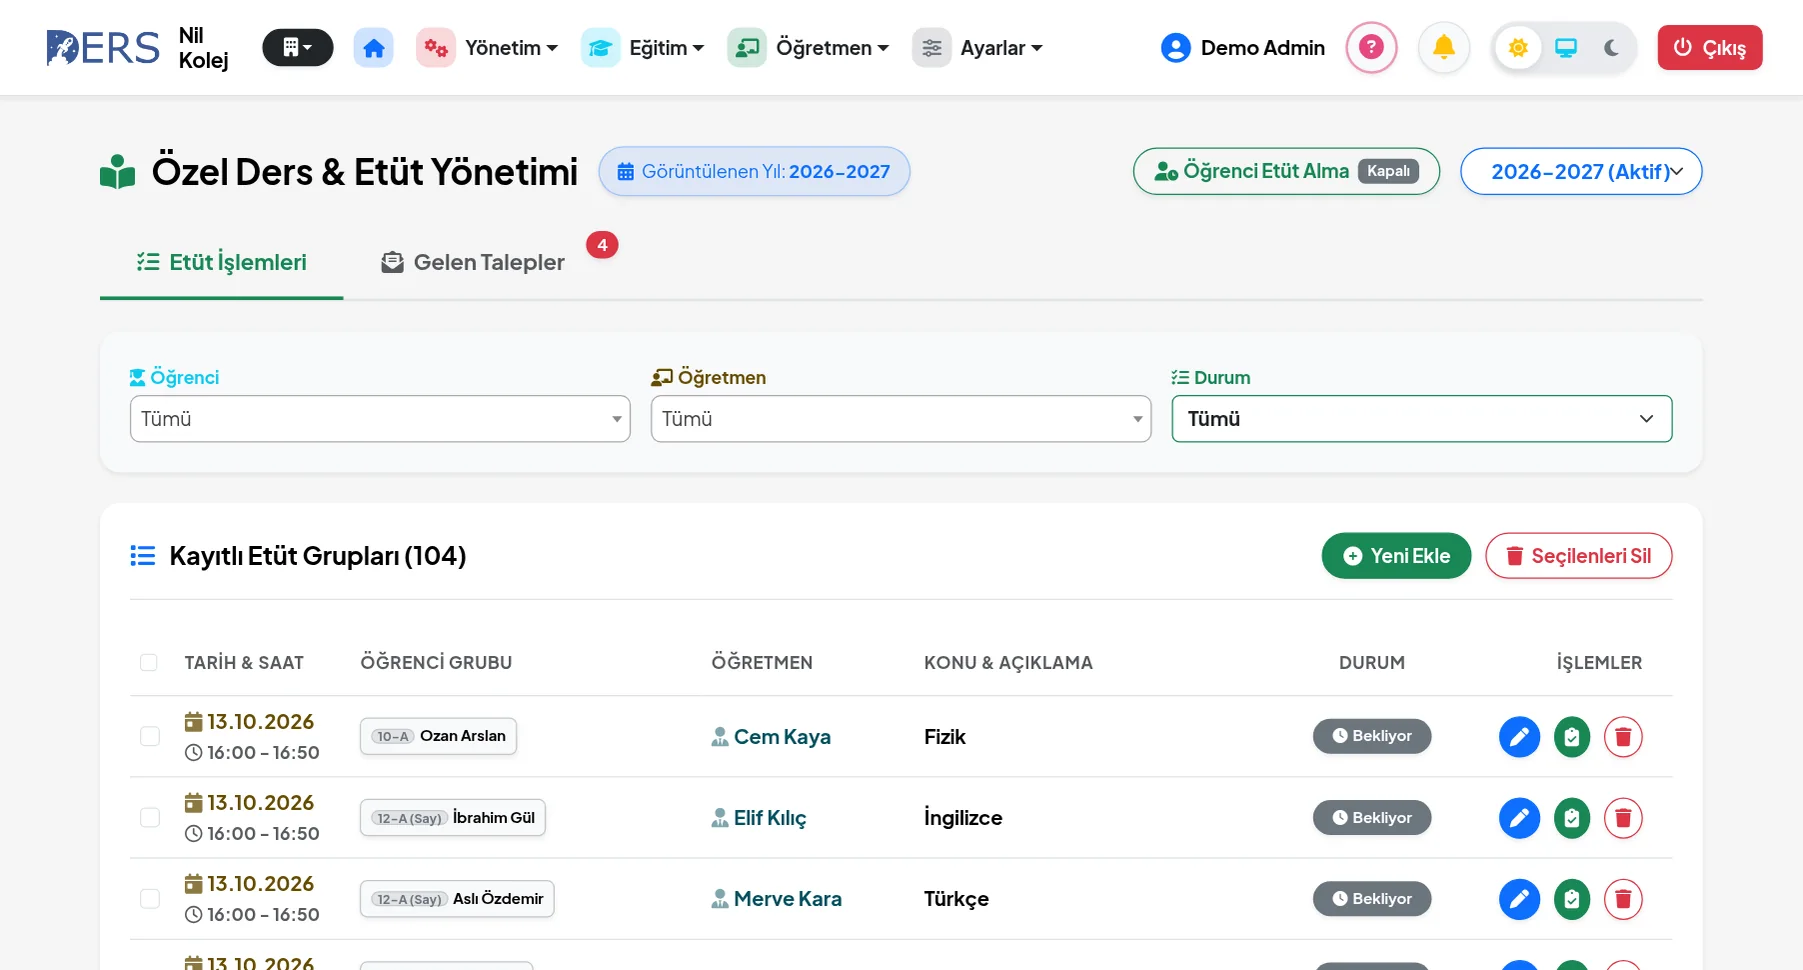Open attendance clipboard for Fizik row
This screenshot has width=1803, height=970.
point(1572,737)
